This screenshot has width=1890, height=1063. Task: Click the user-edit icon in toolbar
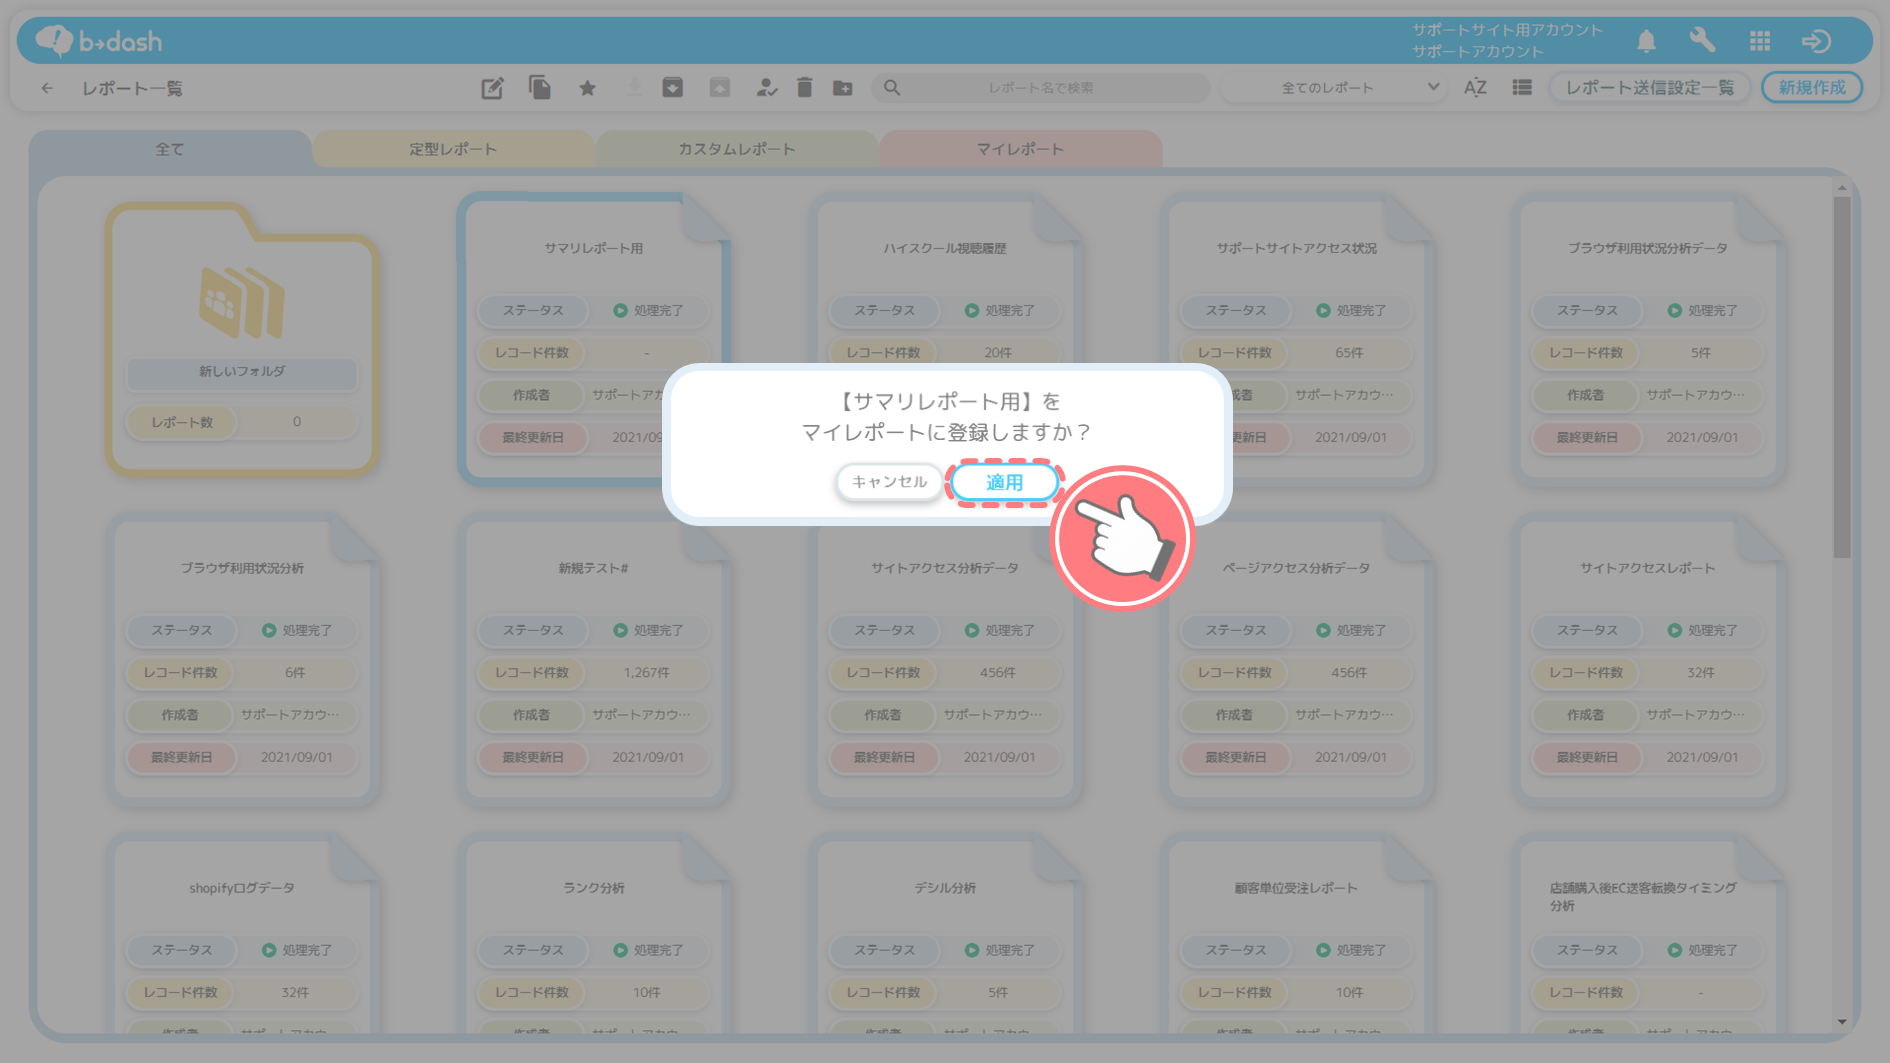[x=767, y=88]
